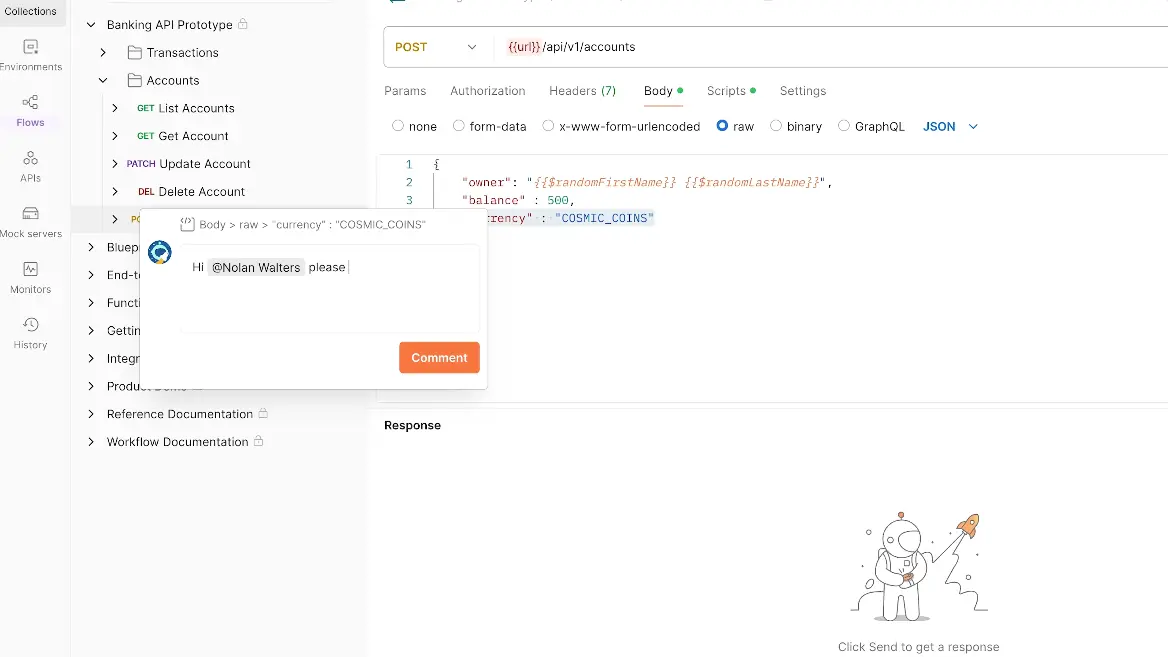Expand the Transactions folder
Image resolution: width=1168 pixels, height=657 pixels.
[x=103, y=52]
